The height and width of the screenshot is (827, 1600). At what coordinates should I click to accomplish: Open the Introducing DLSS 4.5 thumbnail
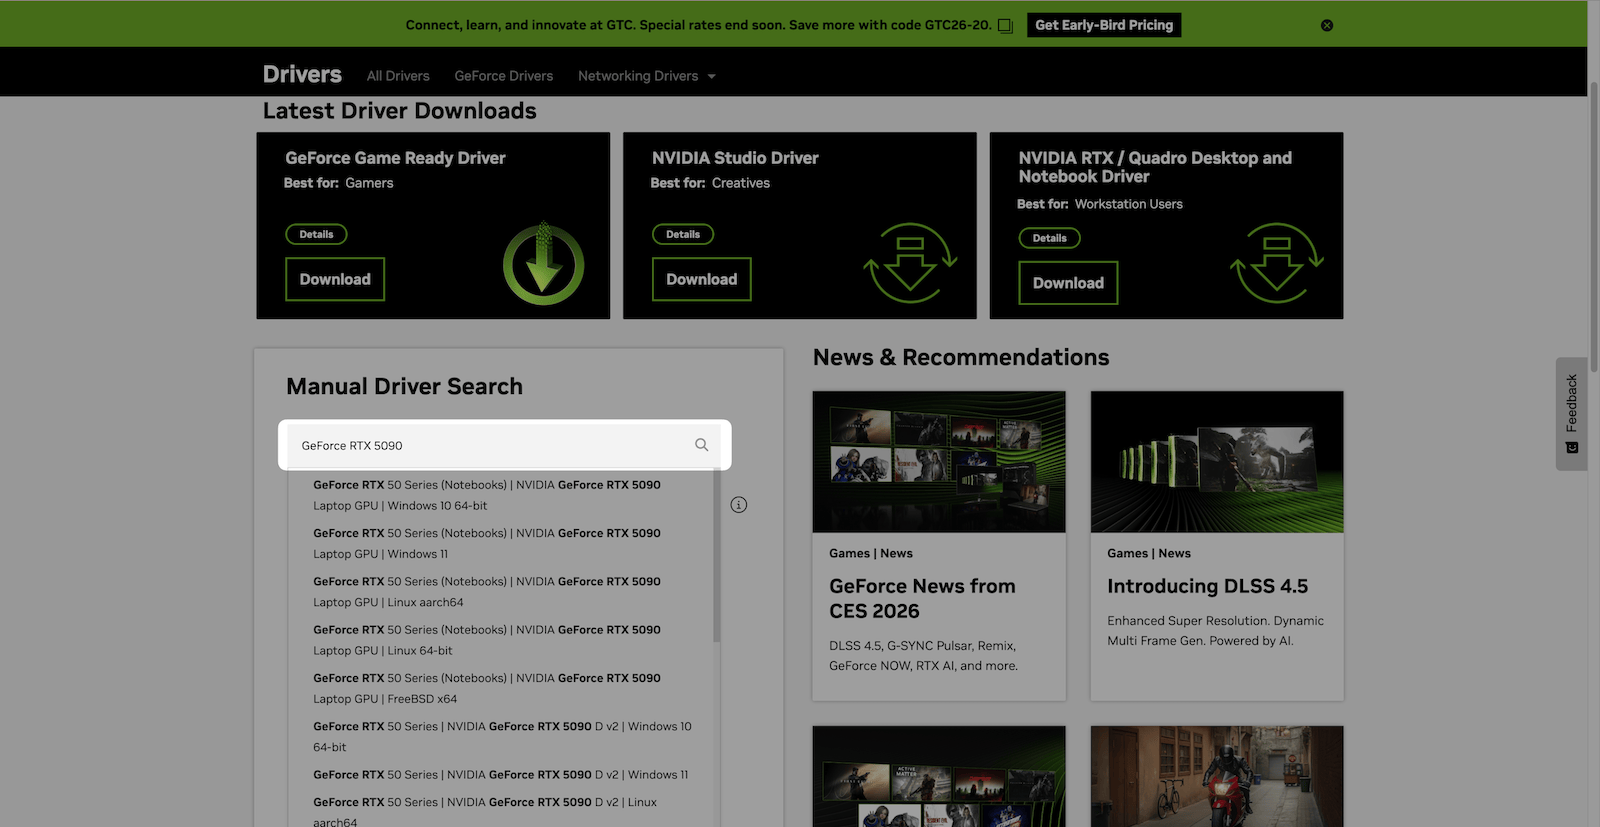coord(1217,462)
